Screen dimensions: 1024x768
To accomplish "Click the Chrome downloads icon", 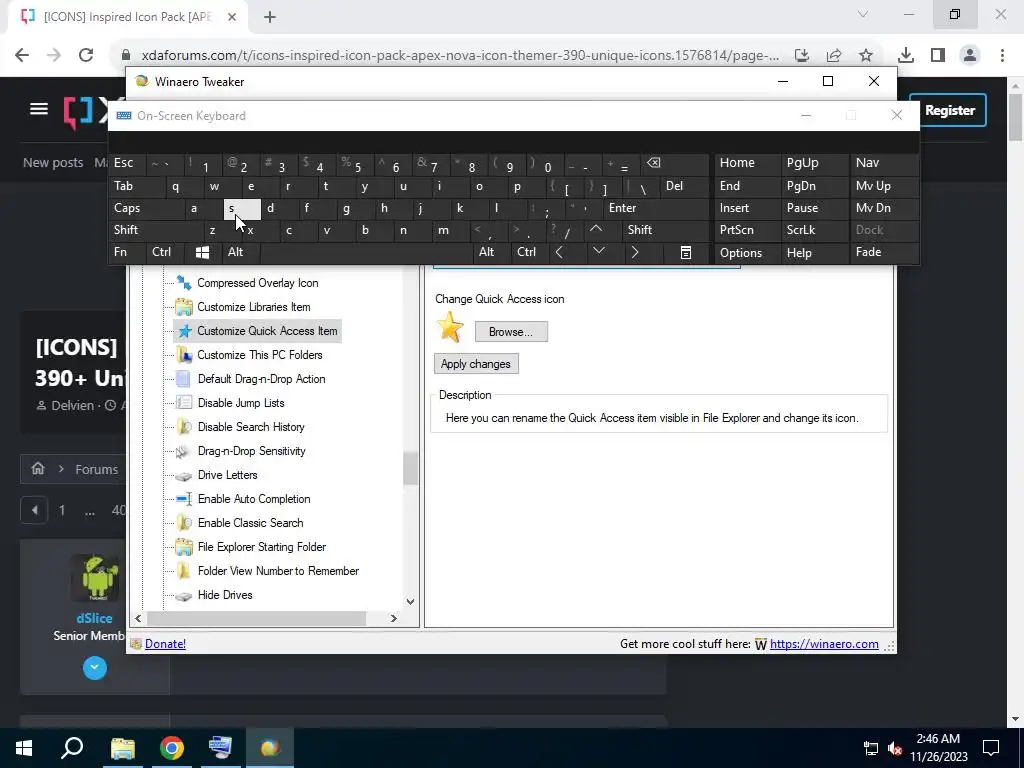I will pyautogui.click(x=906, y=56).
